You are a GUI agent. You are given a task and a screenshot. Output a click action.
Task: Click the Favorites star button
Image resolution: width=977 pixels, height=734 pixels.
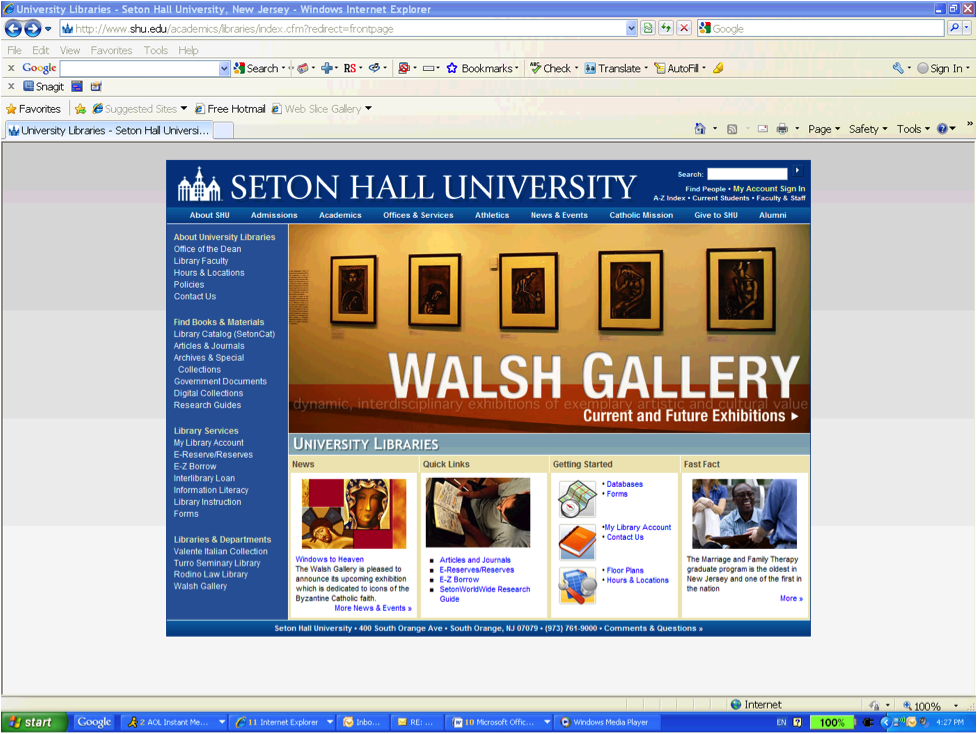tap(34, 109)
